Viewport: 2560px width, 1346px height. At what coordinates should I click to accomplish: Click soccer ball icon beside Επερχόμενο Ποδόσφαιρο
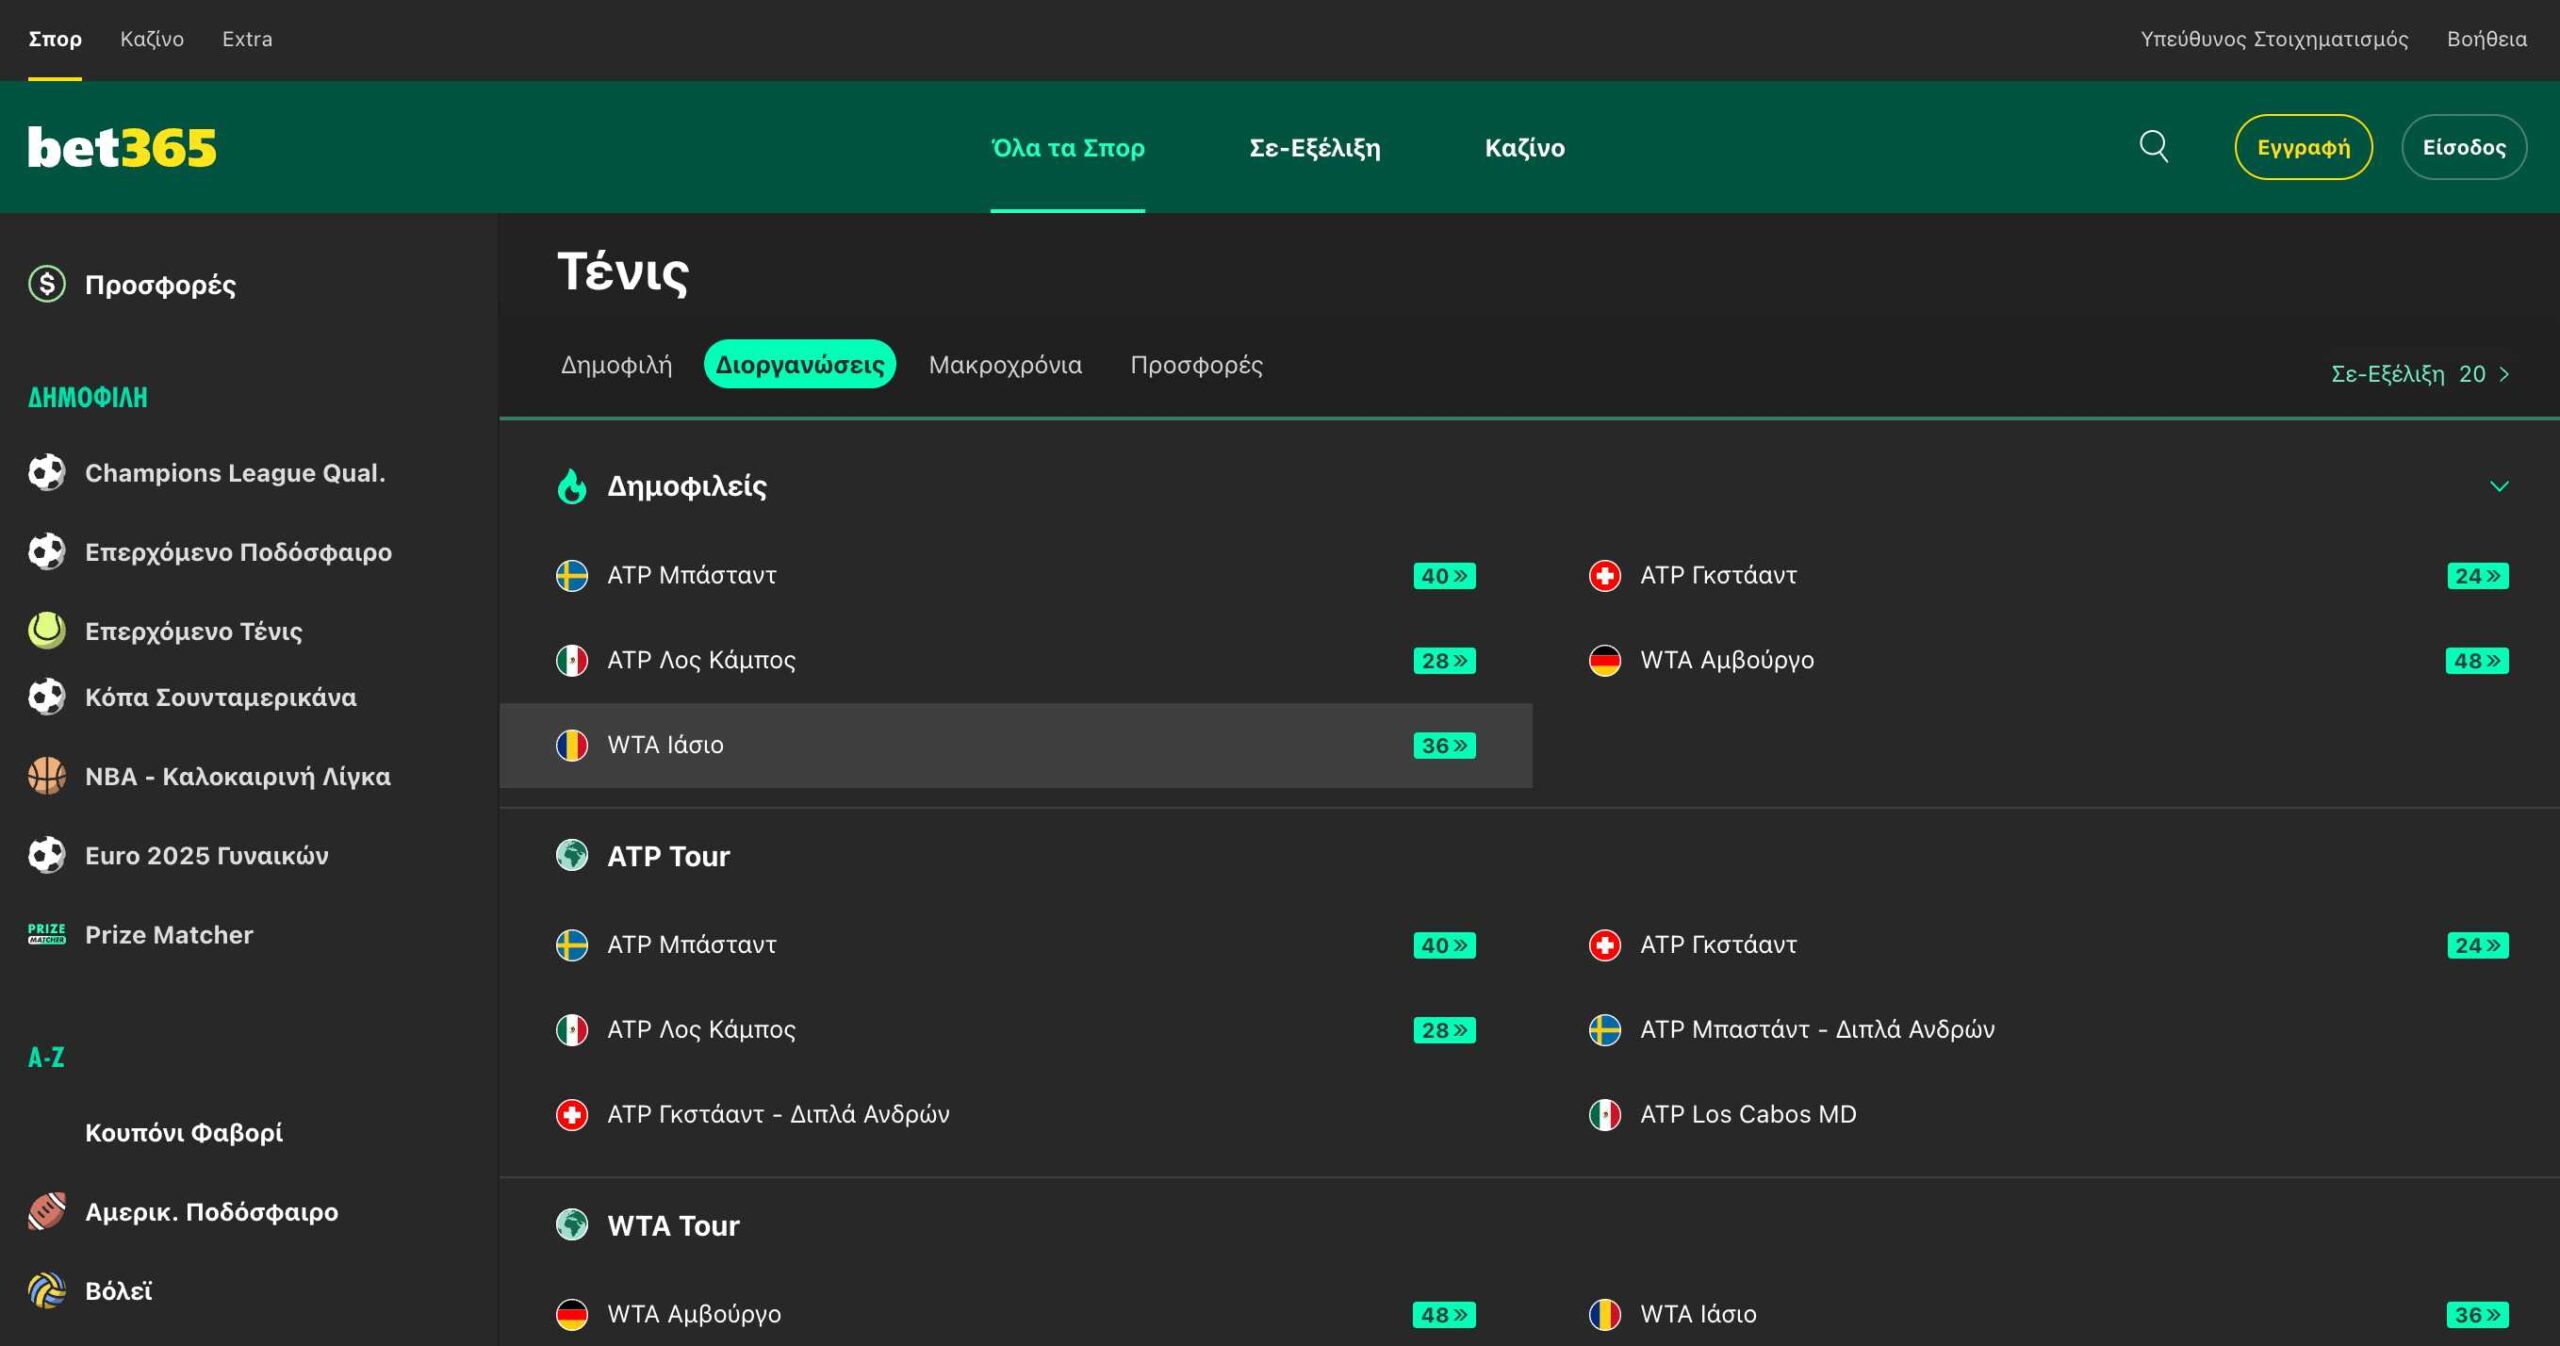pyautogui.click(x=47, y=551)
